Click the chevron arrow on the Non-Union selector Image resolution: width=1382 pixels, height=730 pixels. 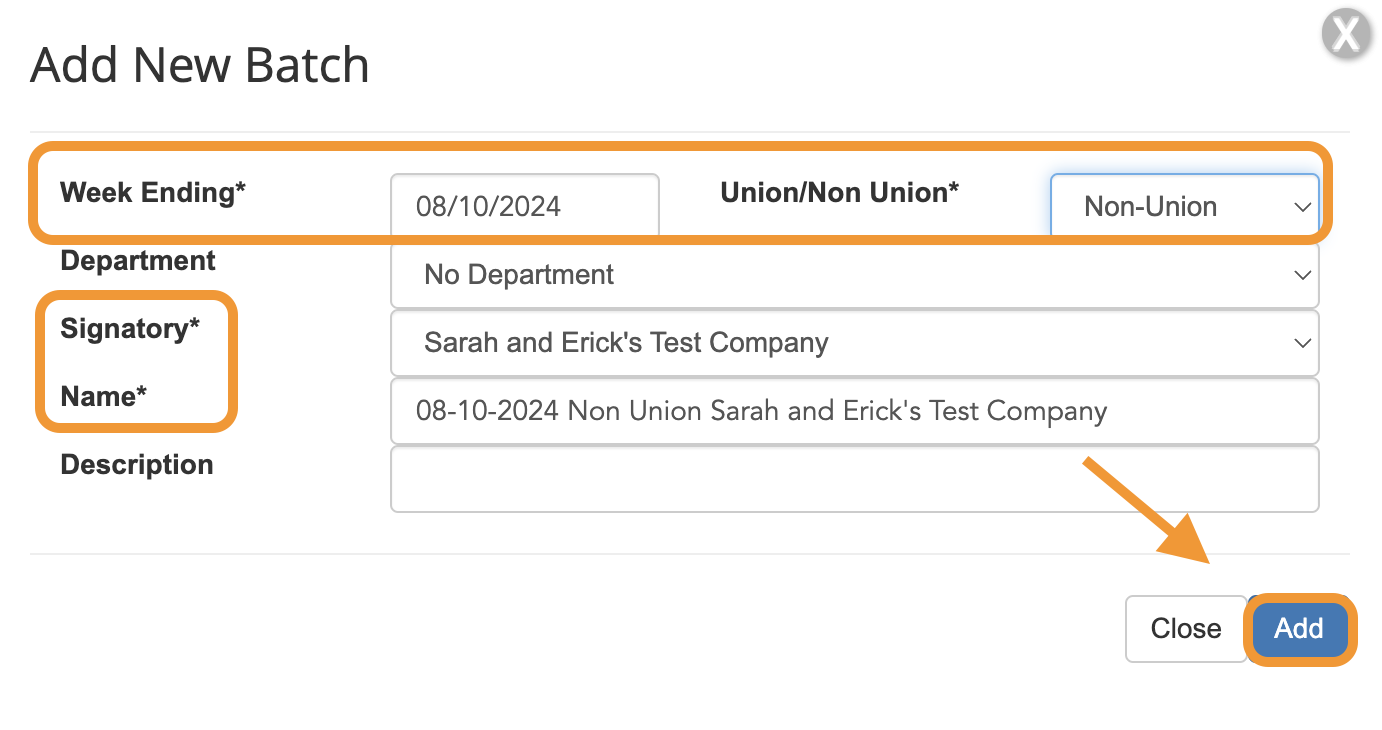point(1302,207)
